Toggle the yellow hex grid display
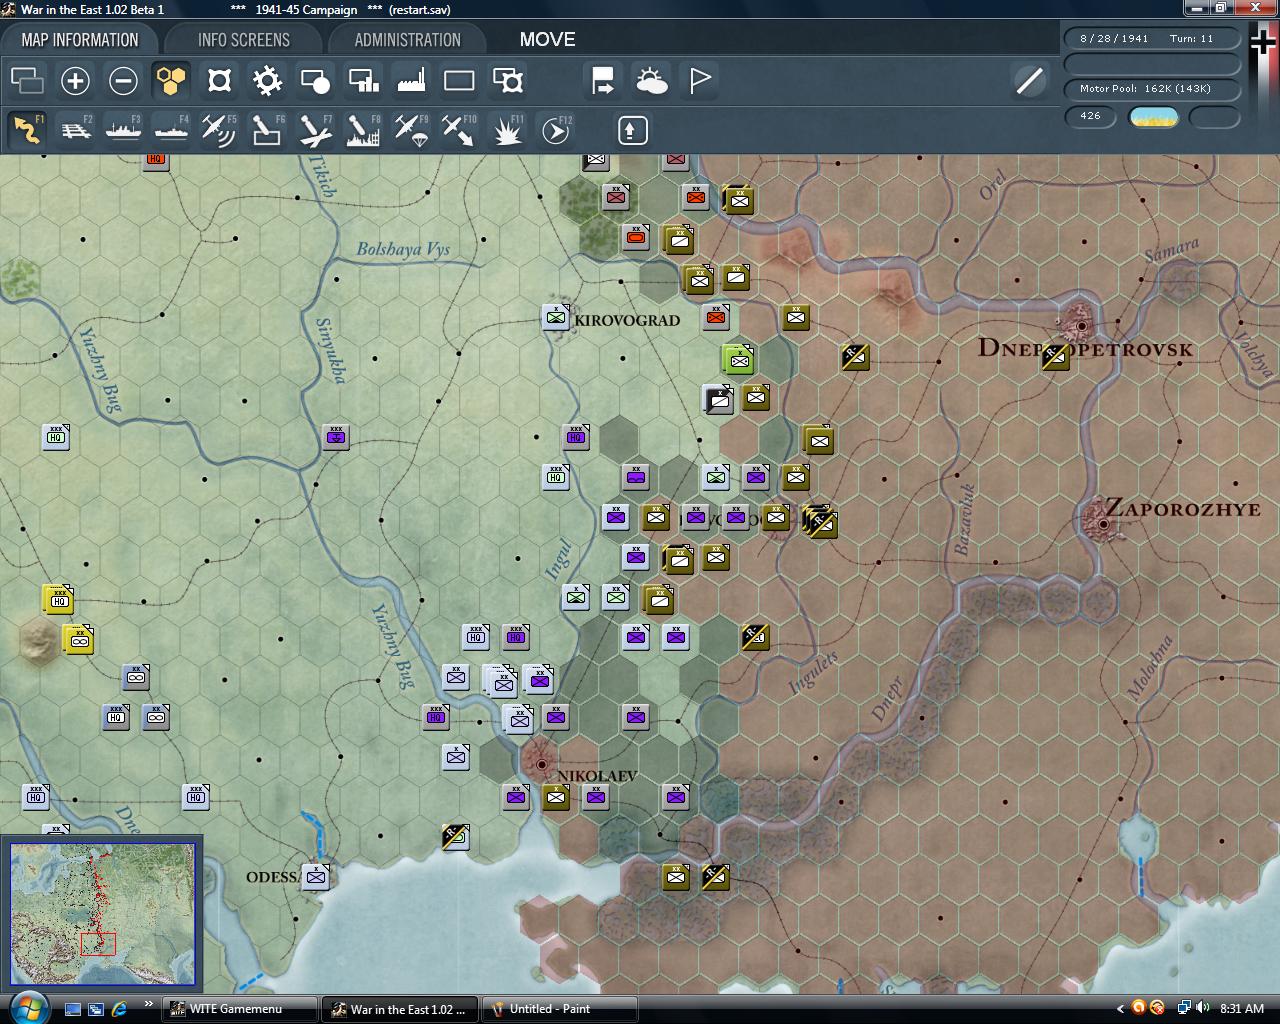Image resolution: width=1280 pixels, height=1024 pixels. pyautogui.click(x=171, y=80)
